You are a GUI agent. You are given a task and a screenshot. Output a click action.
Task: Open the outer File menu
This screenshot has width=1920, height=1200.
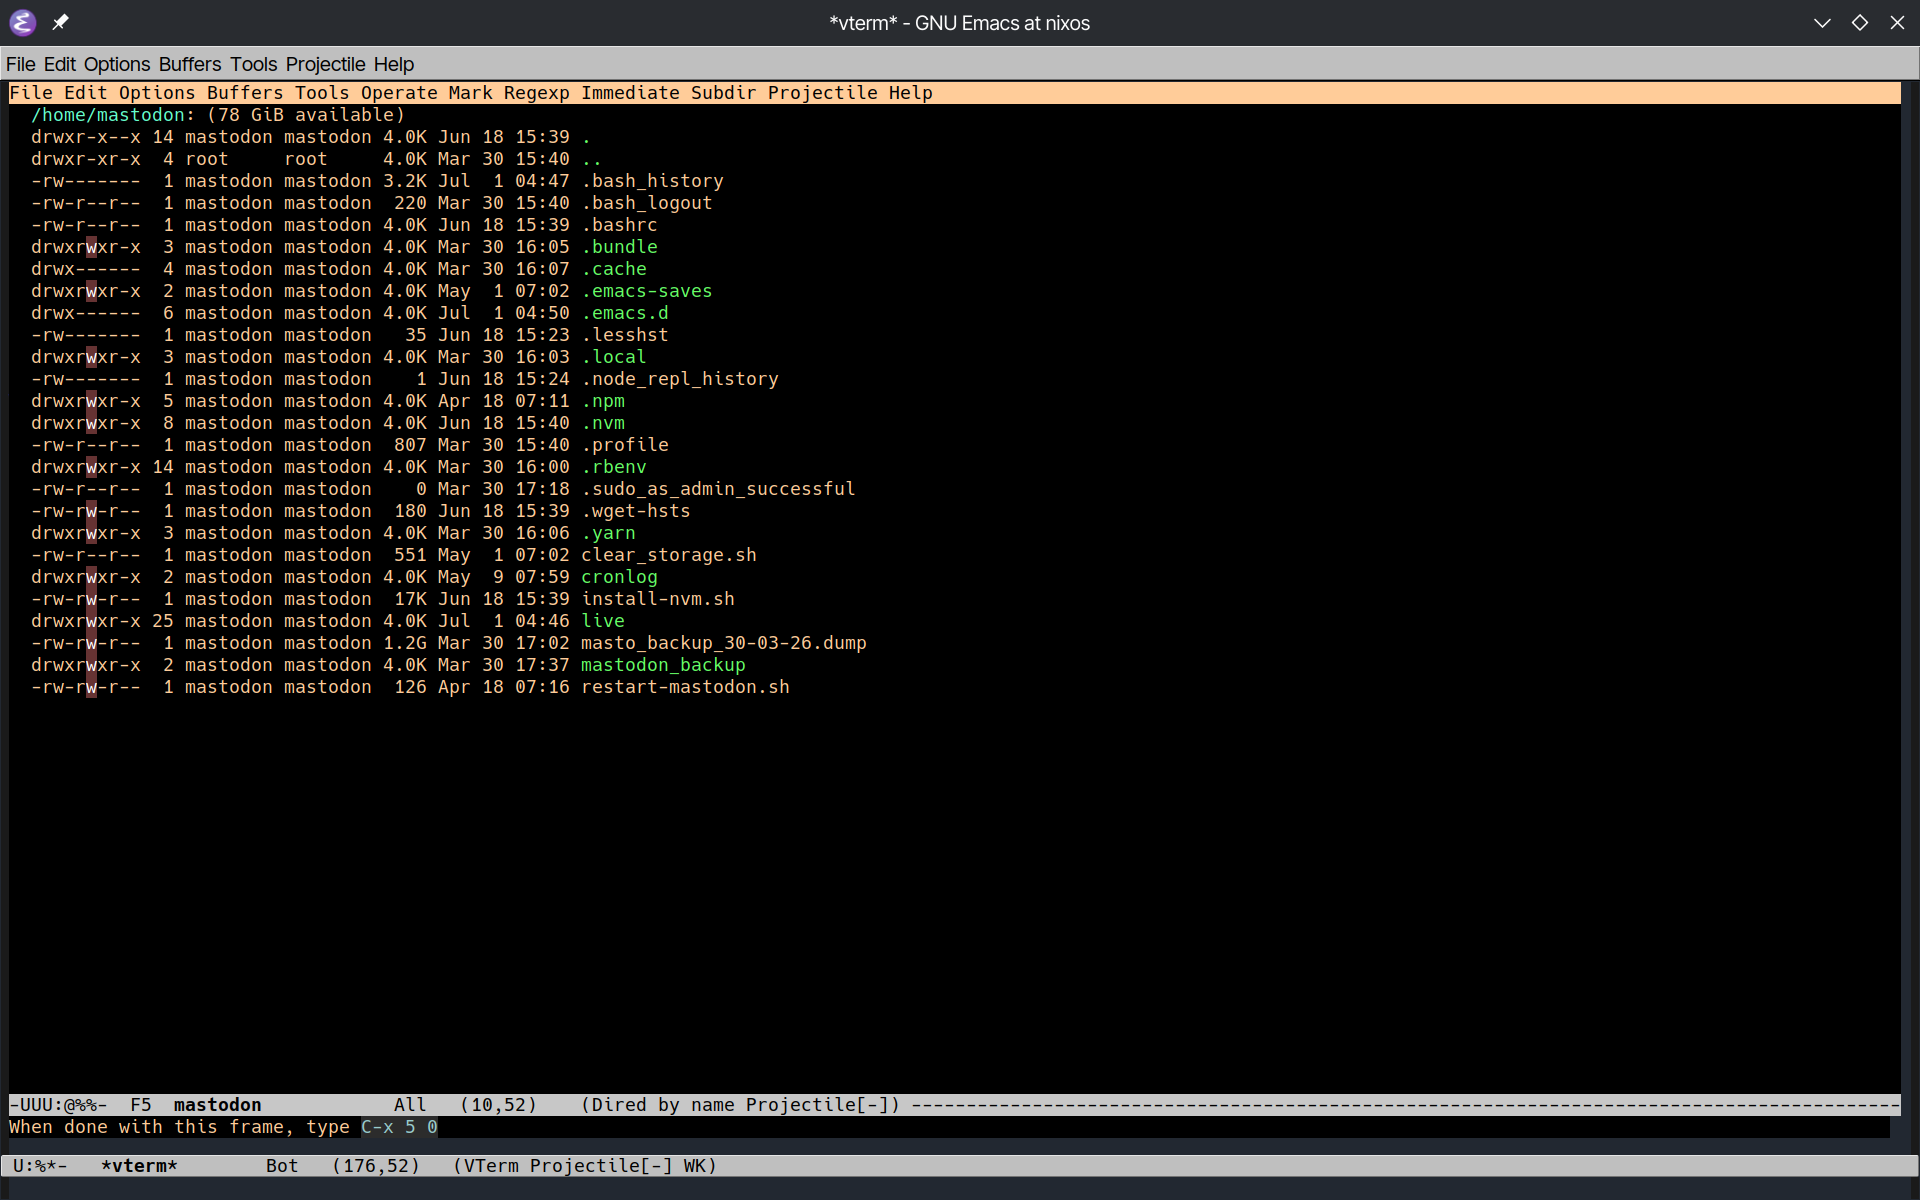[x=20, y=64]
